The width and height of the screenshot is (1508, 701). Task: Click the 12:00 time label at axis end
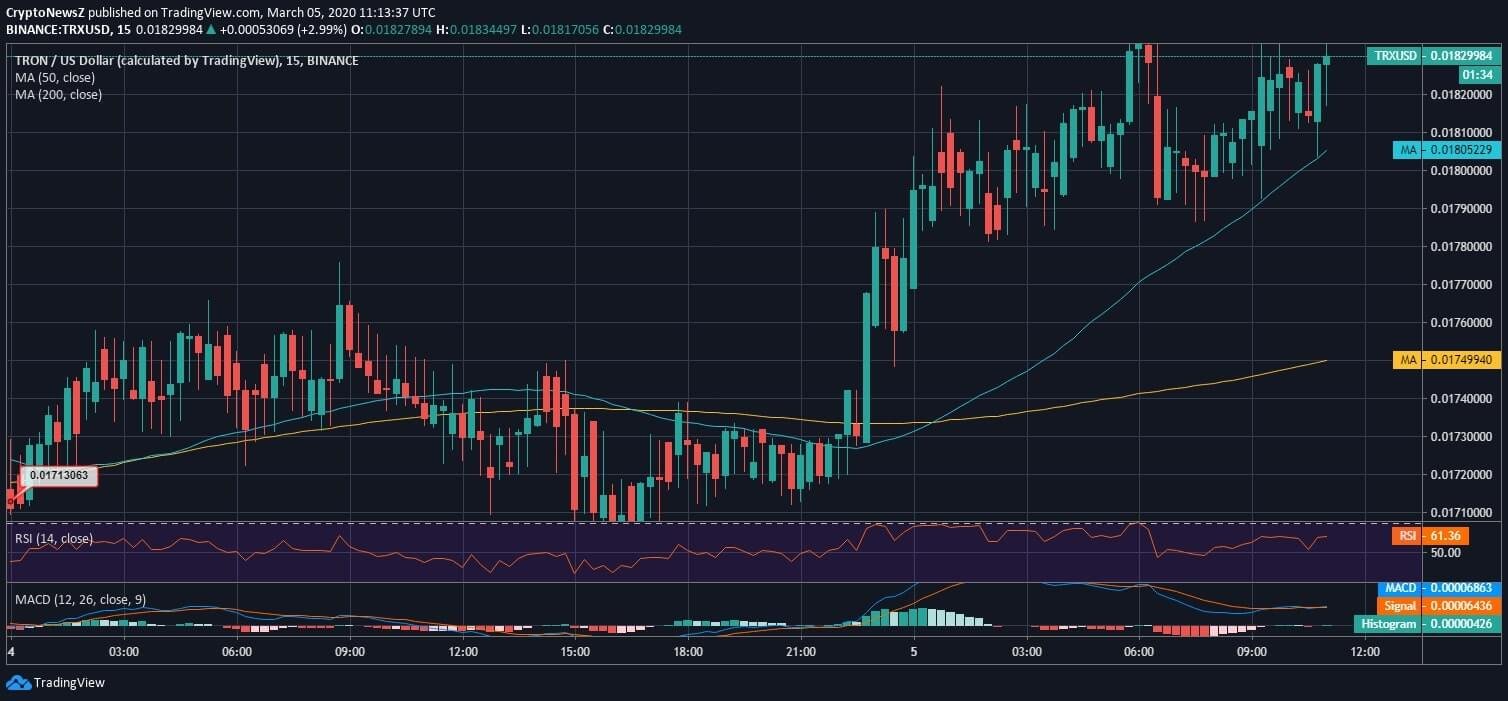tap(1365, 651)
